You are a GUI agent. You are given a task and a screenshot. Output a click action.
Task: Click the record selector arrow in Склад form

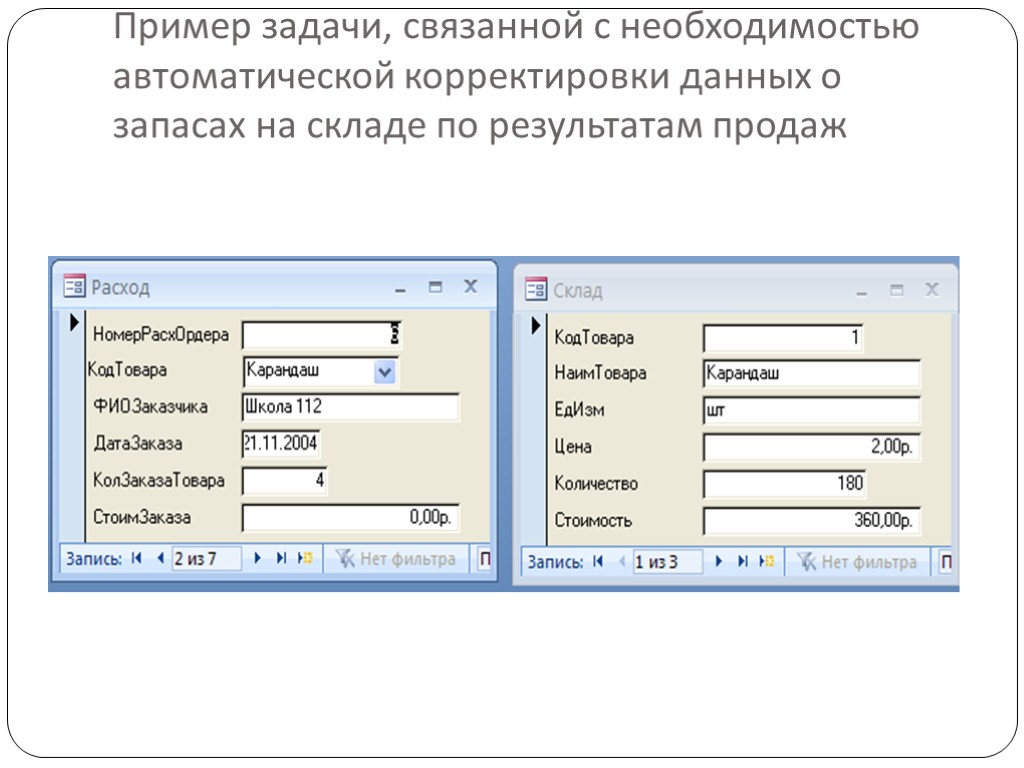536,325
